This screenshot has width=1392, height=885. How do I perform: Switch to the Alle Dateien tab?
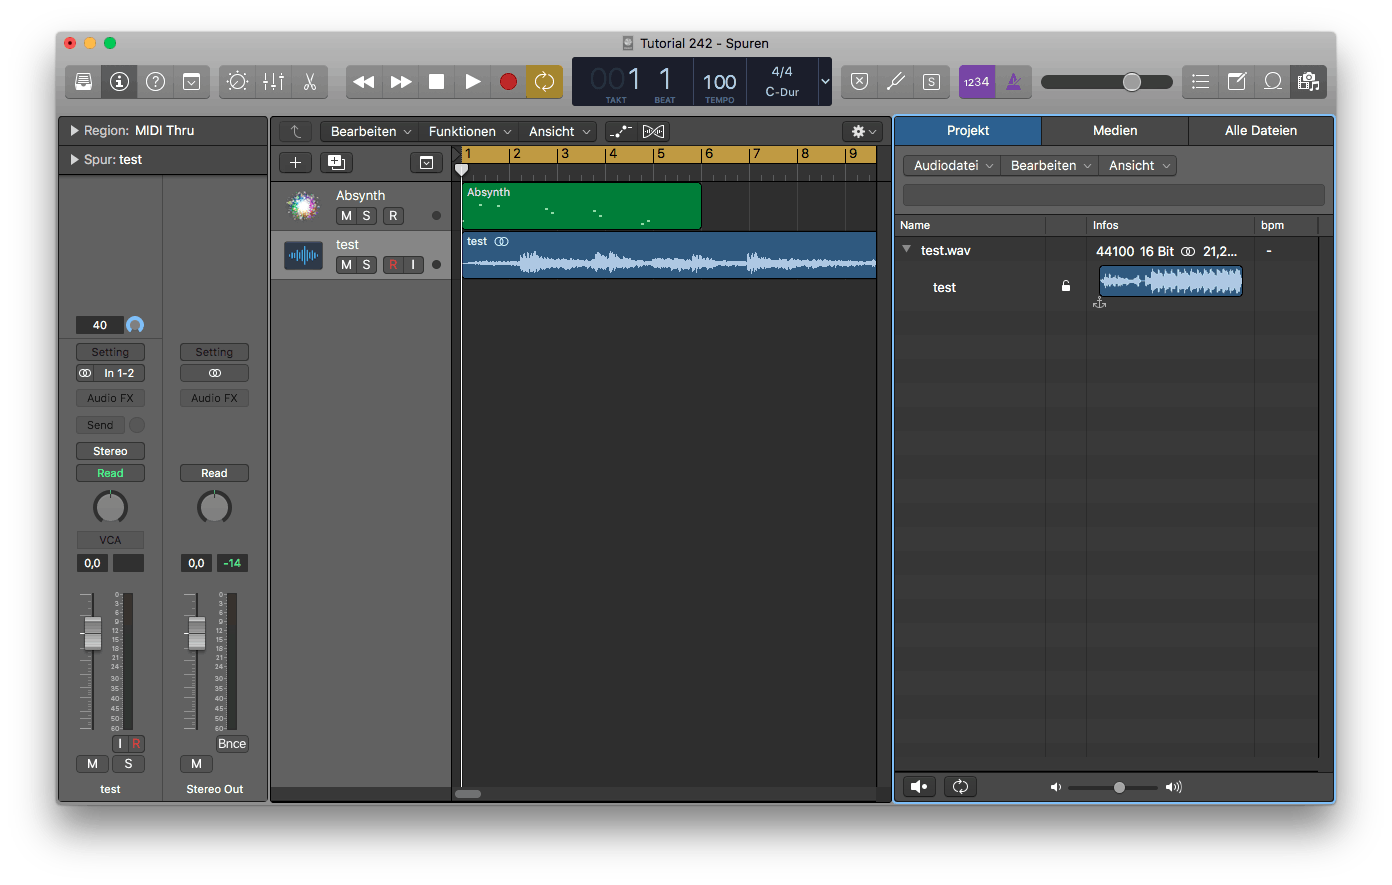coord(1260,131)
